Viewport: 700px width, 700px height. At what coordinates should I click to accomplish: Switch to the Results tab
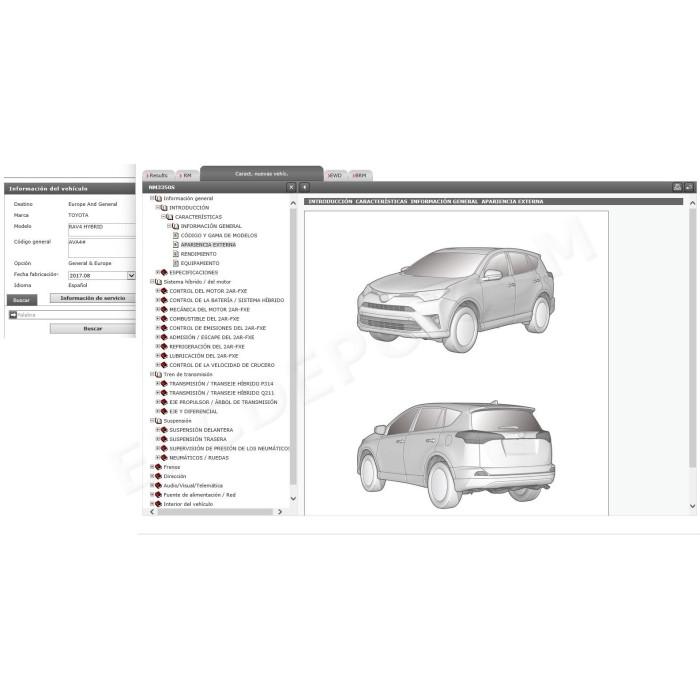pos(158,175)
